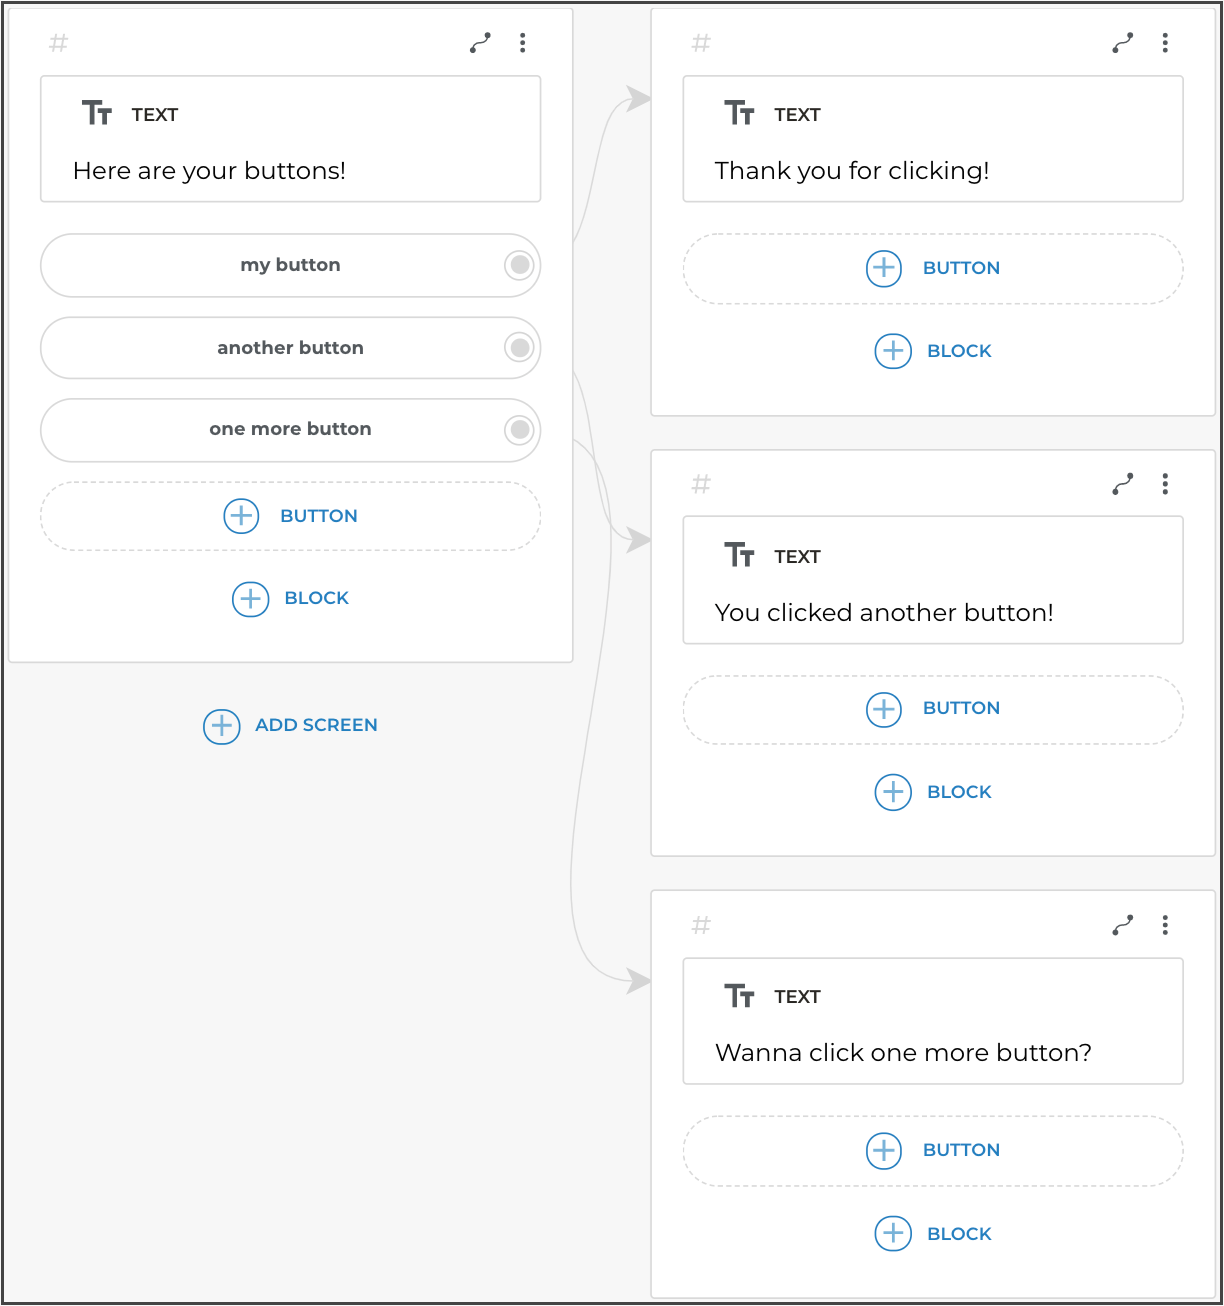The height and width of the screenshot is (1306, 1224).
Task: Click hash tag icon on 'Here are your buttons' screen
Action: point(59,43)
